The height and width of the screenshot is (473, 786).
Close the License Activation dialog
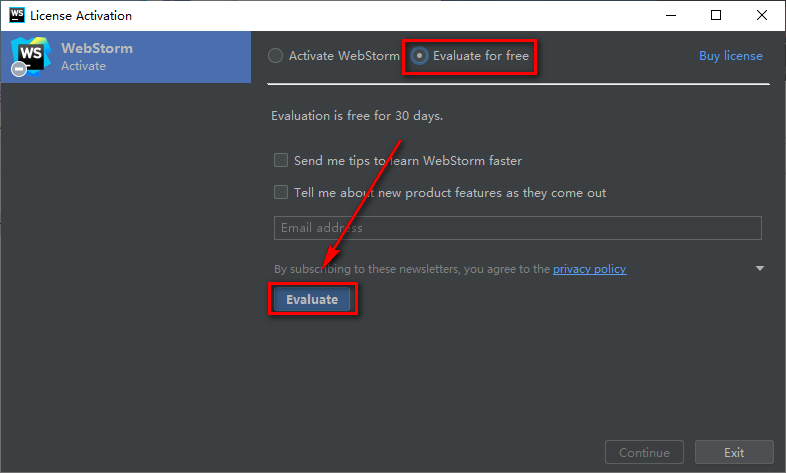coord(762,16)
